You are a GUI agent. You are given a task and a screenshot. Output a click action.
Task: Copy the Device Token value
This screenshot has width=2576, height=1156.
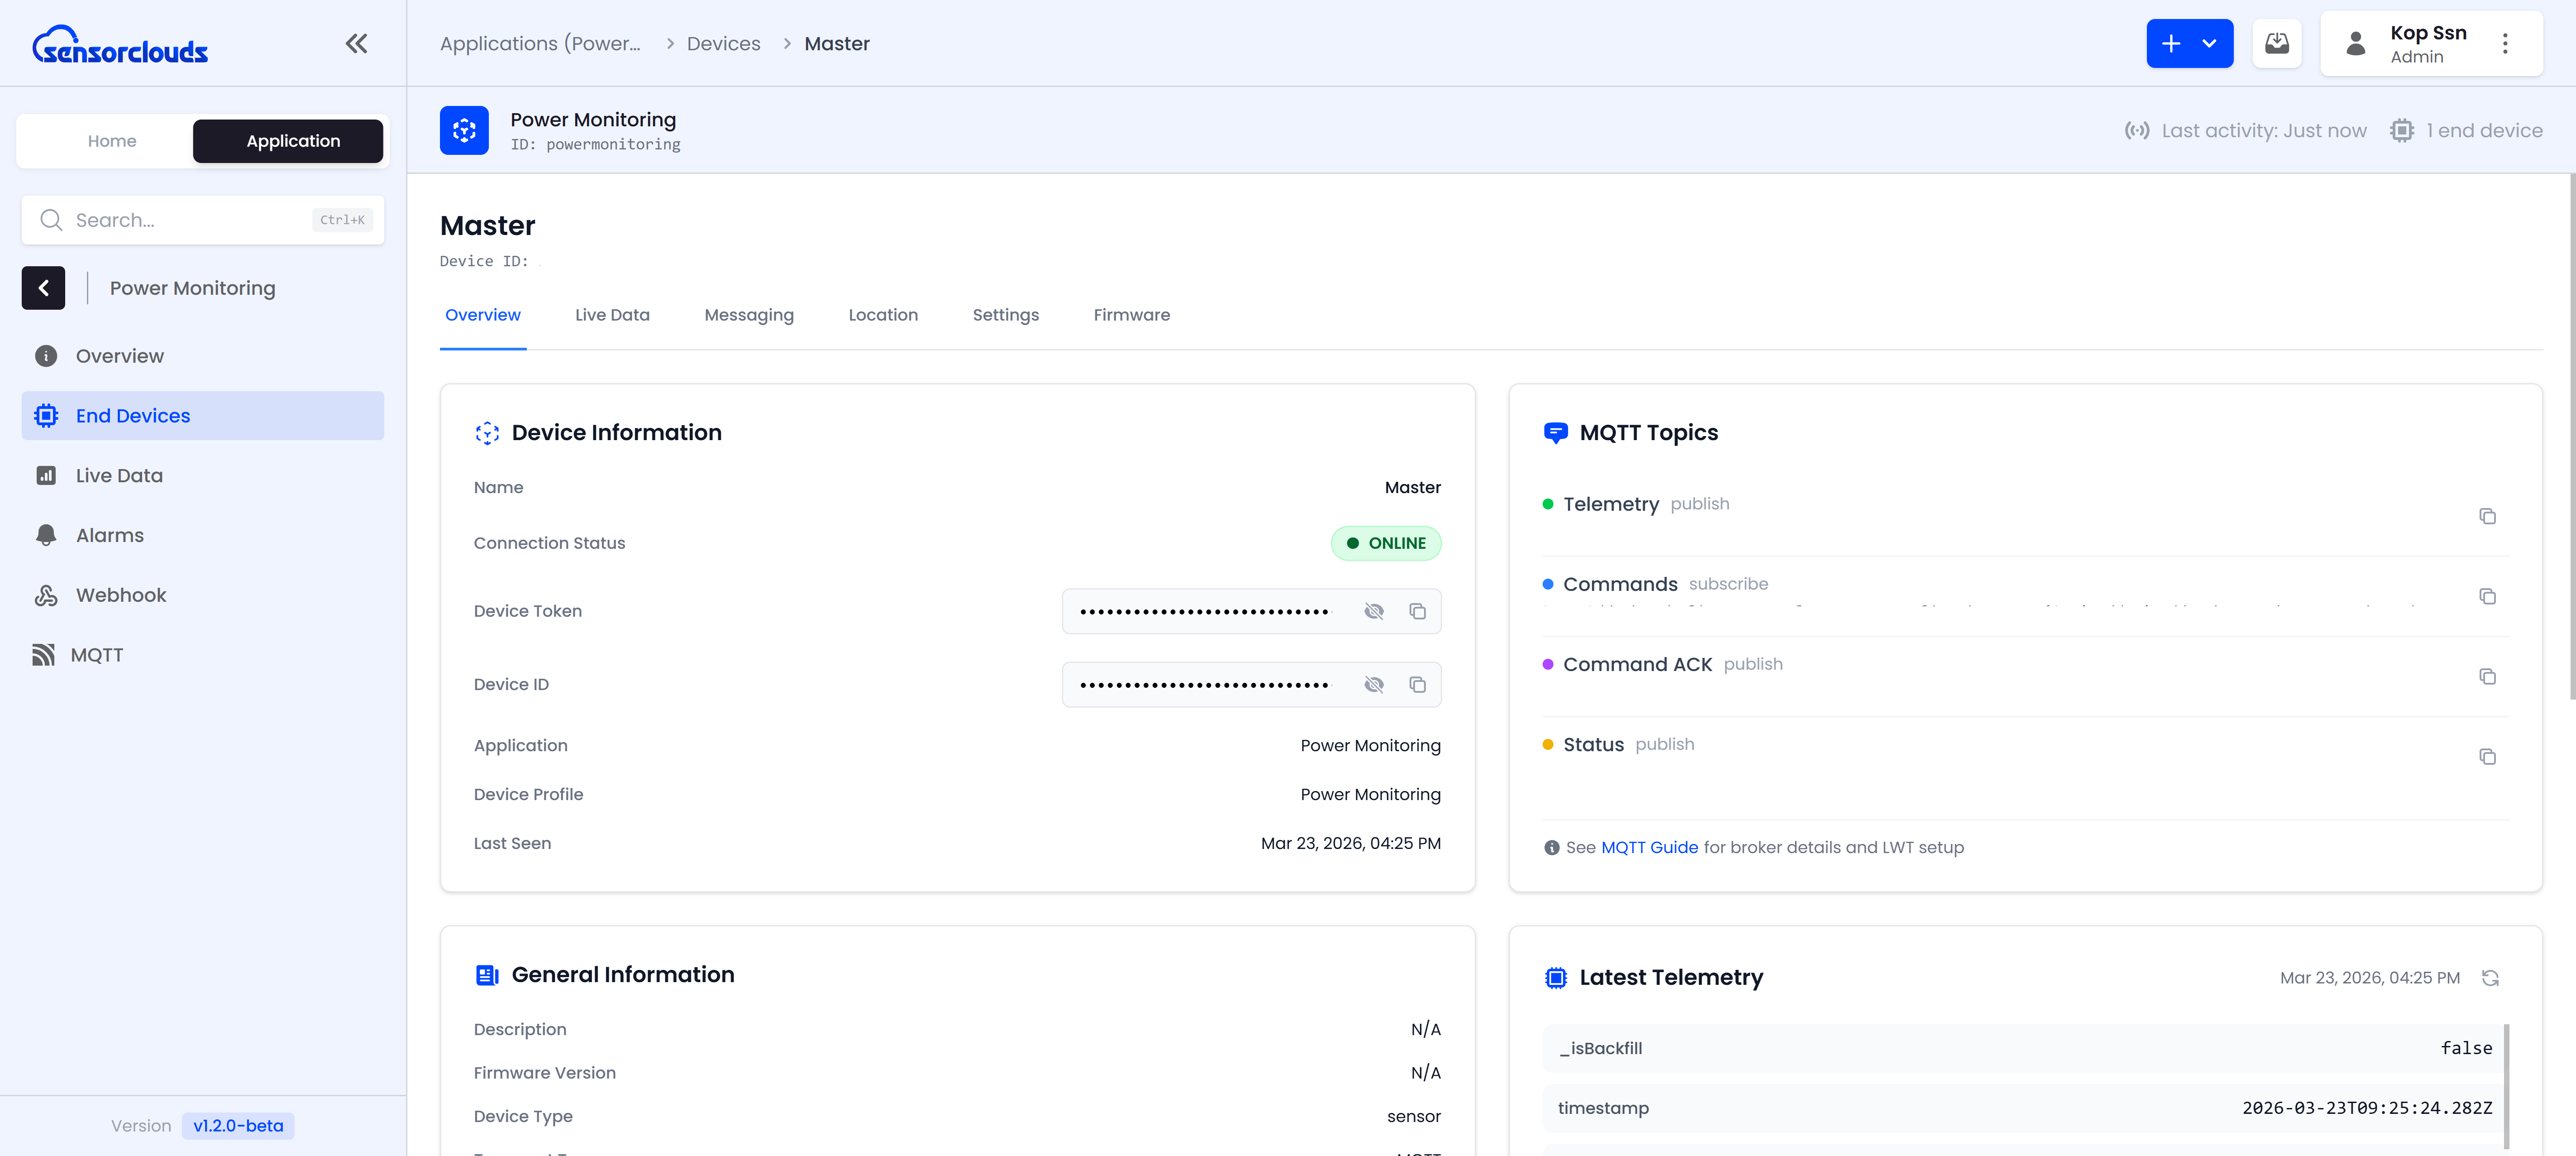point(1417,611)
